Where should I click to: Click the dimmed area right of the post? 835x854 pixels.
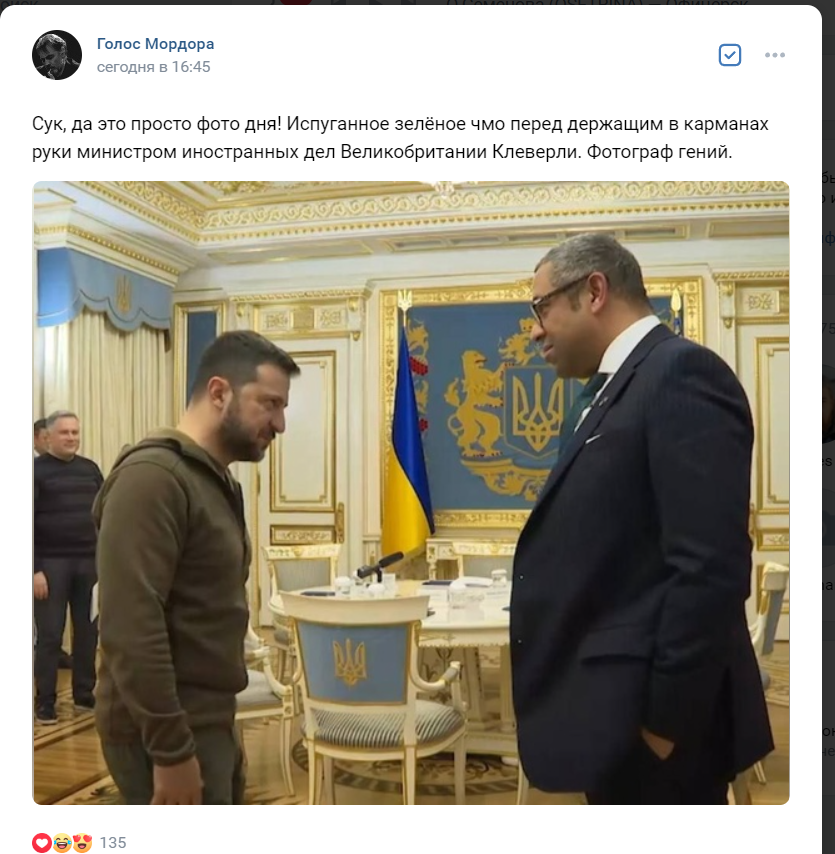click(x=828, y=436)
